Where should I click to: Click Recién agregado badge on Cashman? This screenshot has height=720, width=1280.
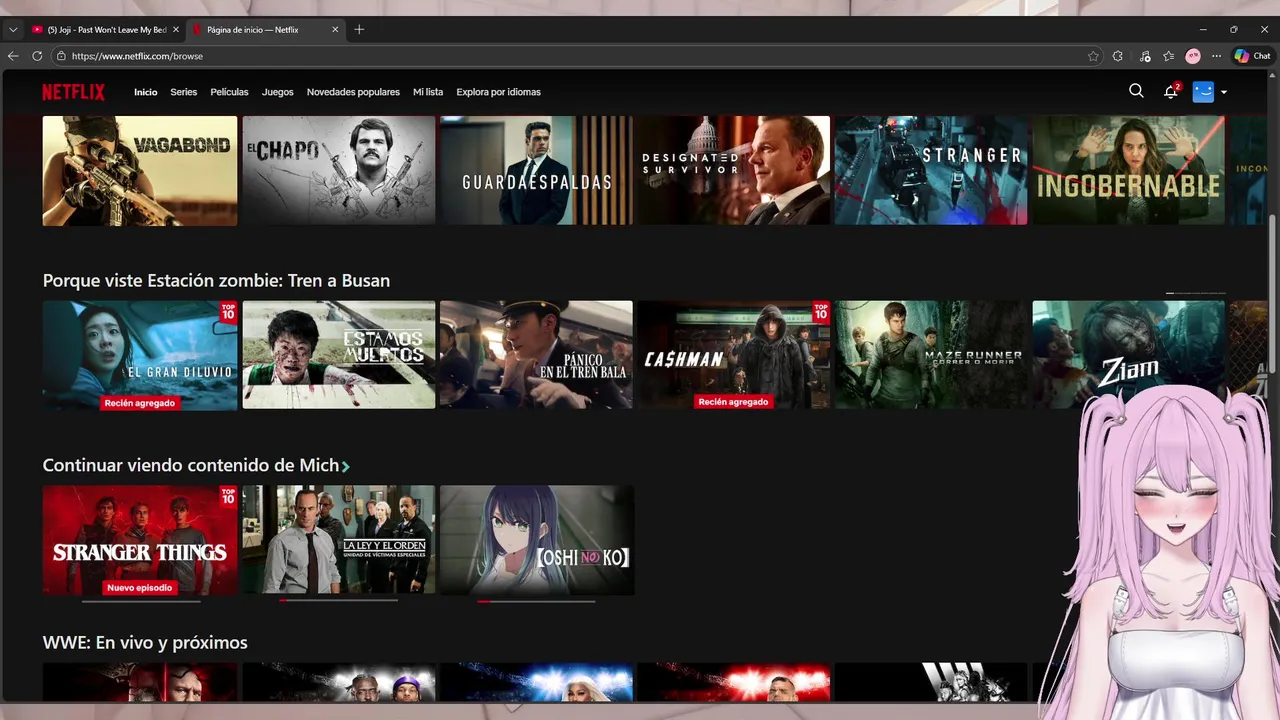tap(734, 402)
